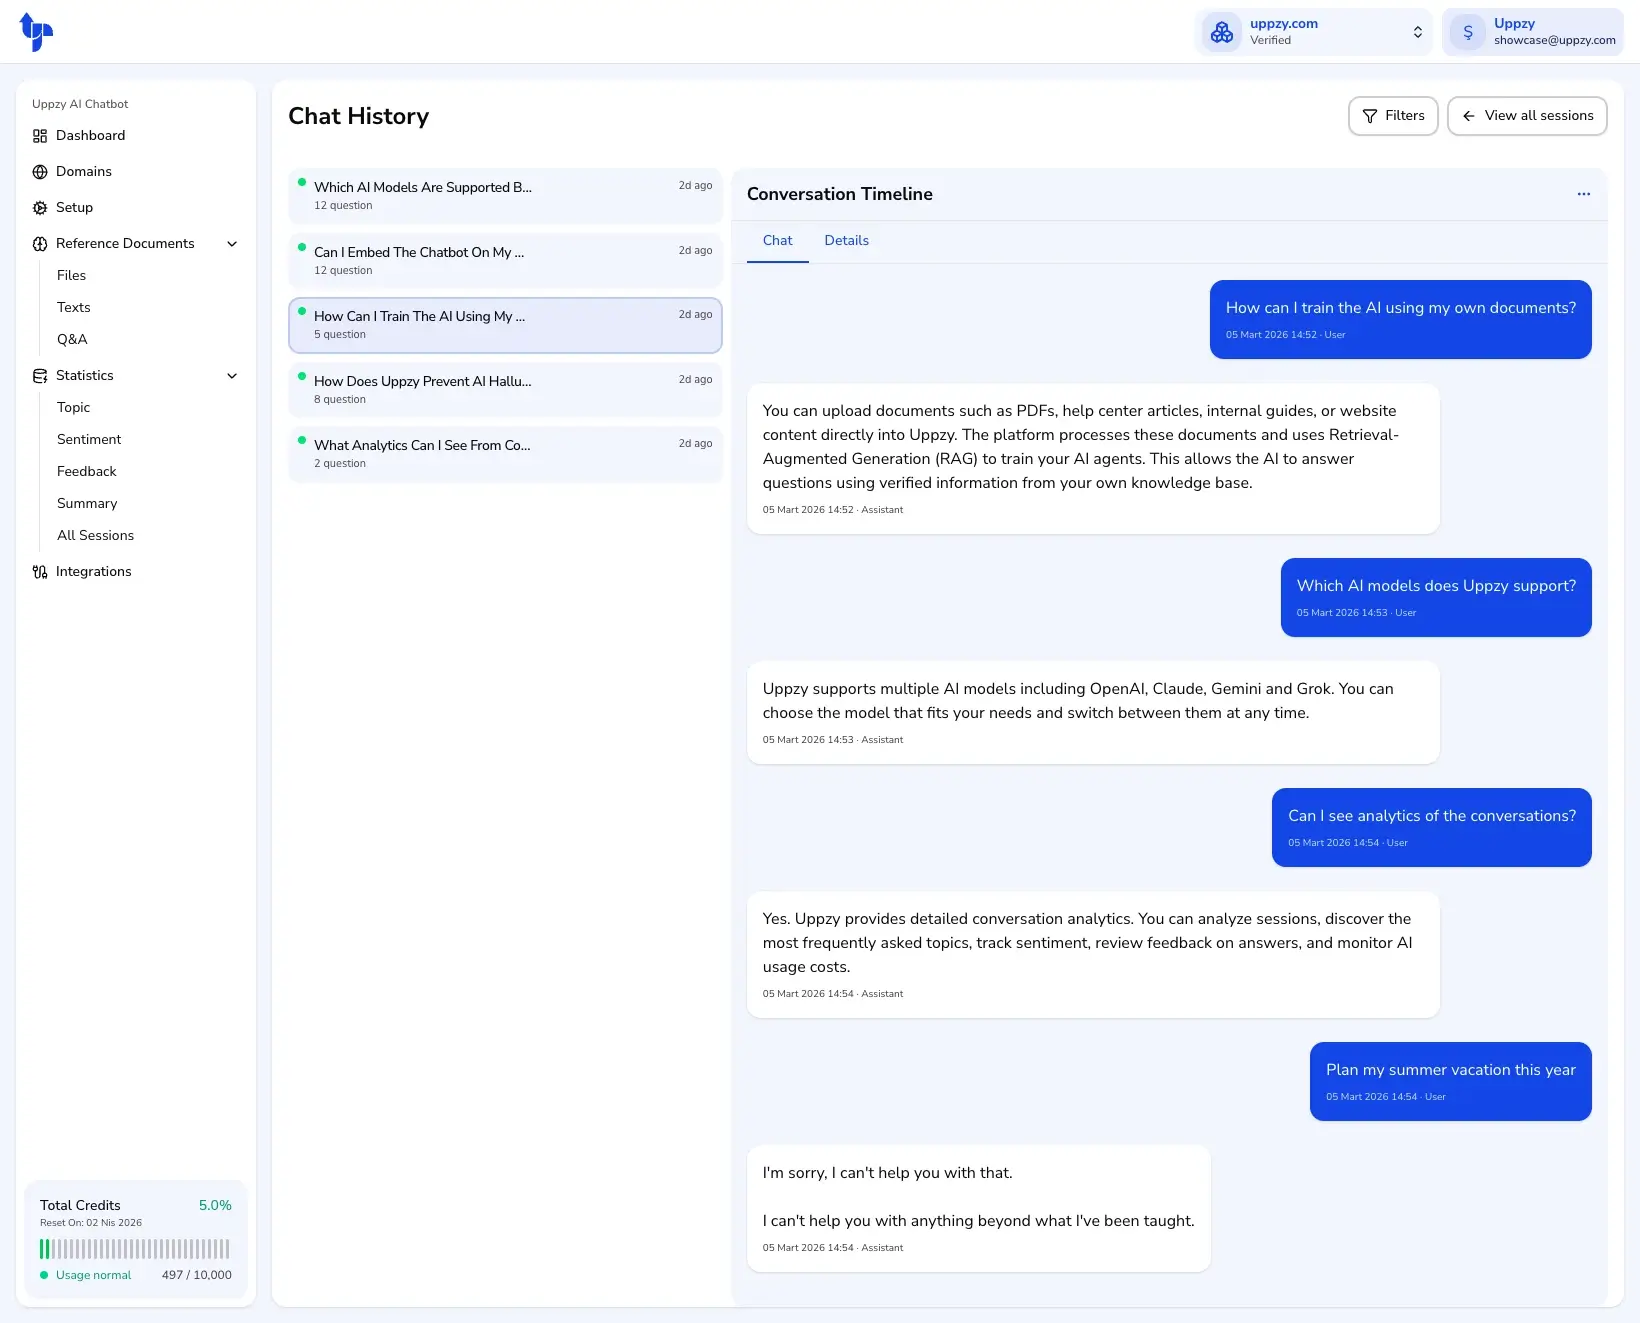The image size is (1640, 1323).
Task: Open the Q&A reference documents page
Action: tap(72, 340)
